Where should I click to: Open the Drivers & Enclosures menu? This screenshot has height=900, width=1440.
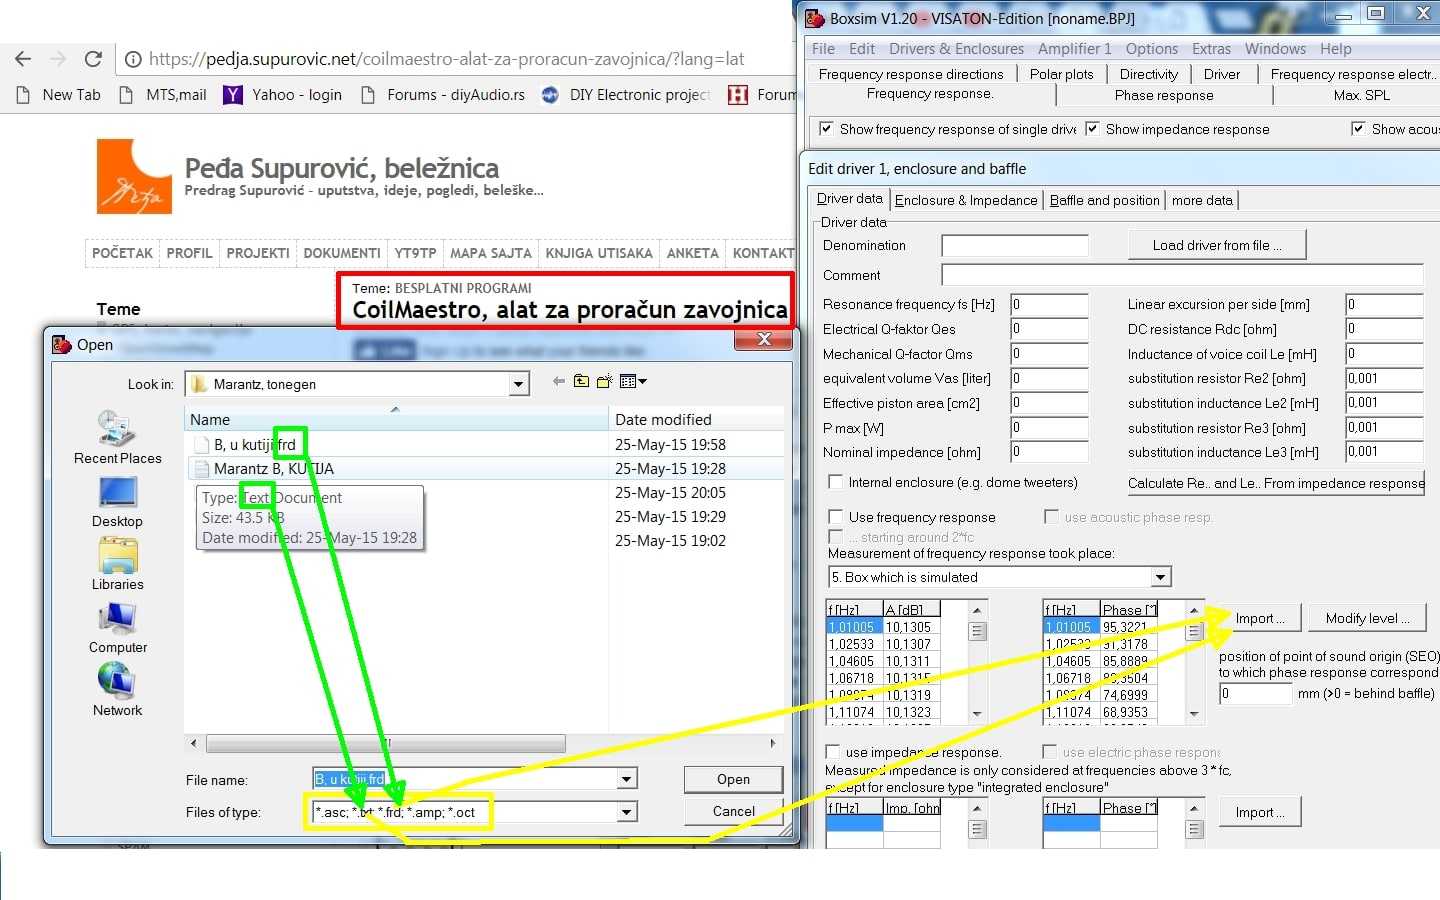(956, 49)
